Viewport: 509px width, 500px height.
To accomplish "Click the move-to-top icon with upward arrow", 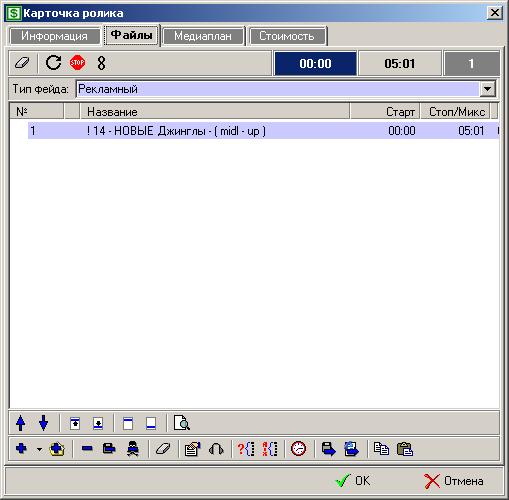I will (x=75, y=423).
